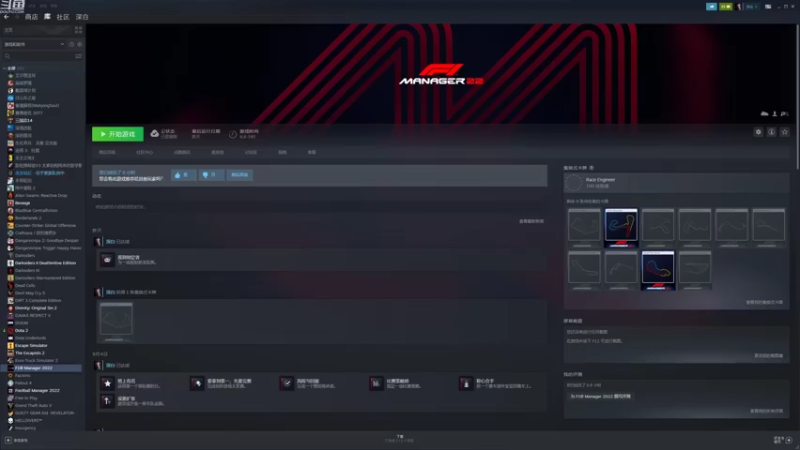Image resolution: width=800 pixels, height=450 pixels.
Task: Click the second colored track trading card
Action: (x=658, y=270)
